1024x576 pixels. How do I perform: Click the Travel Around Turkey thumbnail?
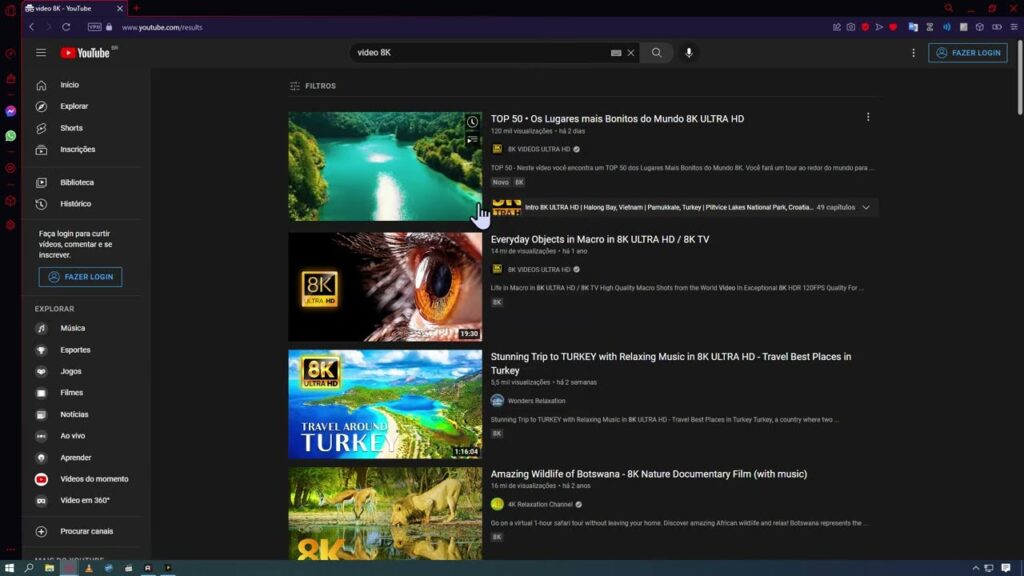[x=385, y=404]
